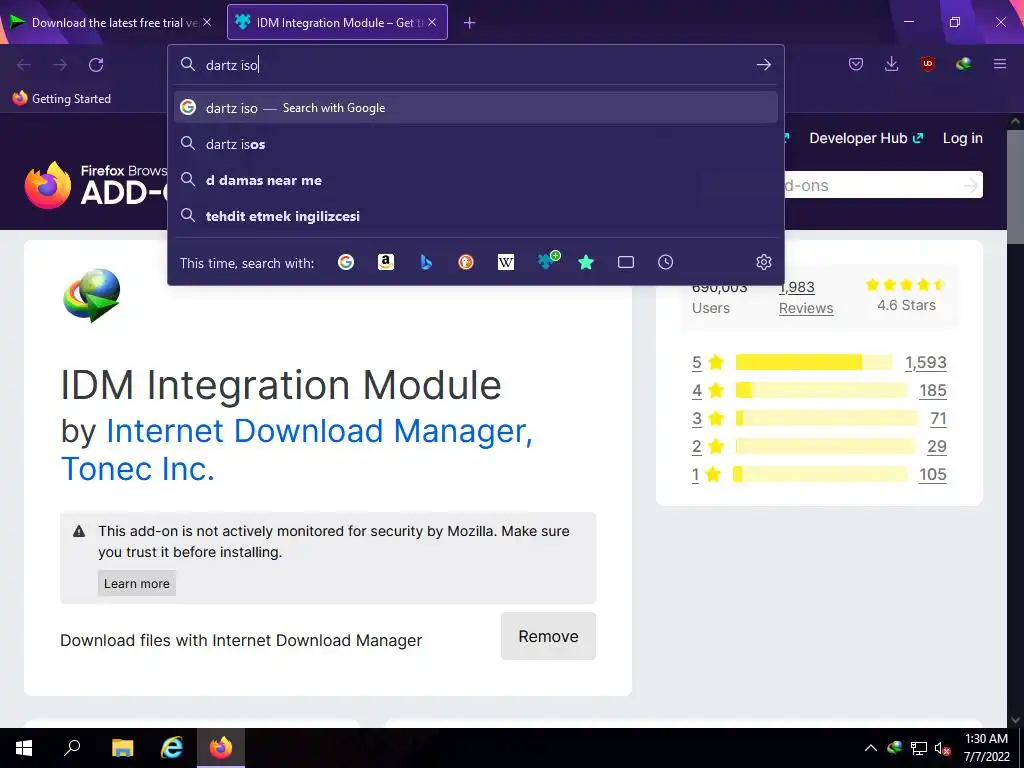Image resolution: width=1024 pixels, height=768 pixels.
Task: Click the Learn more button
Action: (x=136, y=583)
